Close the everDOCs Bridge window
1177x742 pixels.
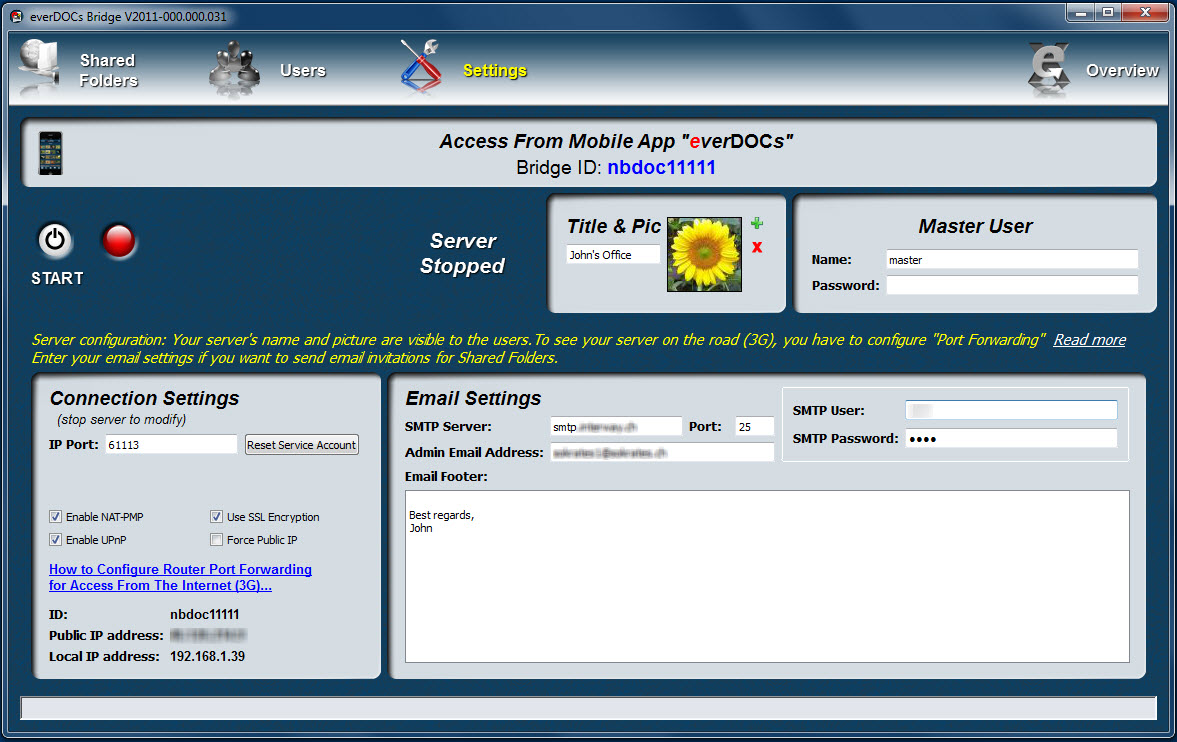point(1145,11)
